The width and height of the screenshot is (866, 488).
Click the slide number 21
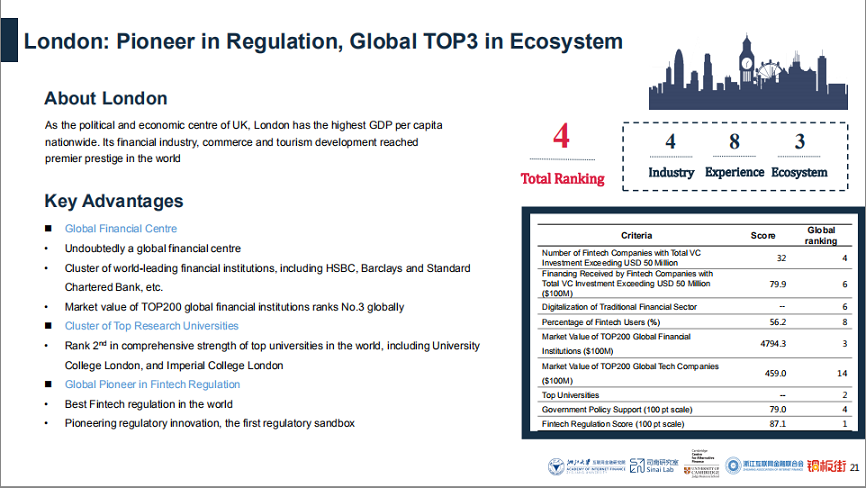[x=854, y=468]
